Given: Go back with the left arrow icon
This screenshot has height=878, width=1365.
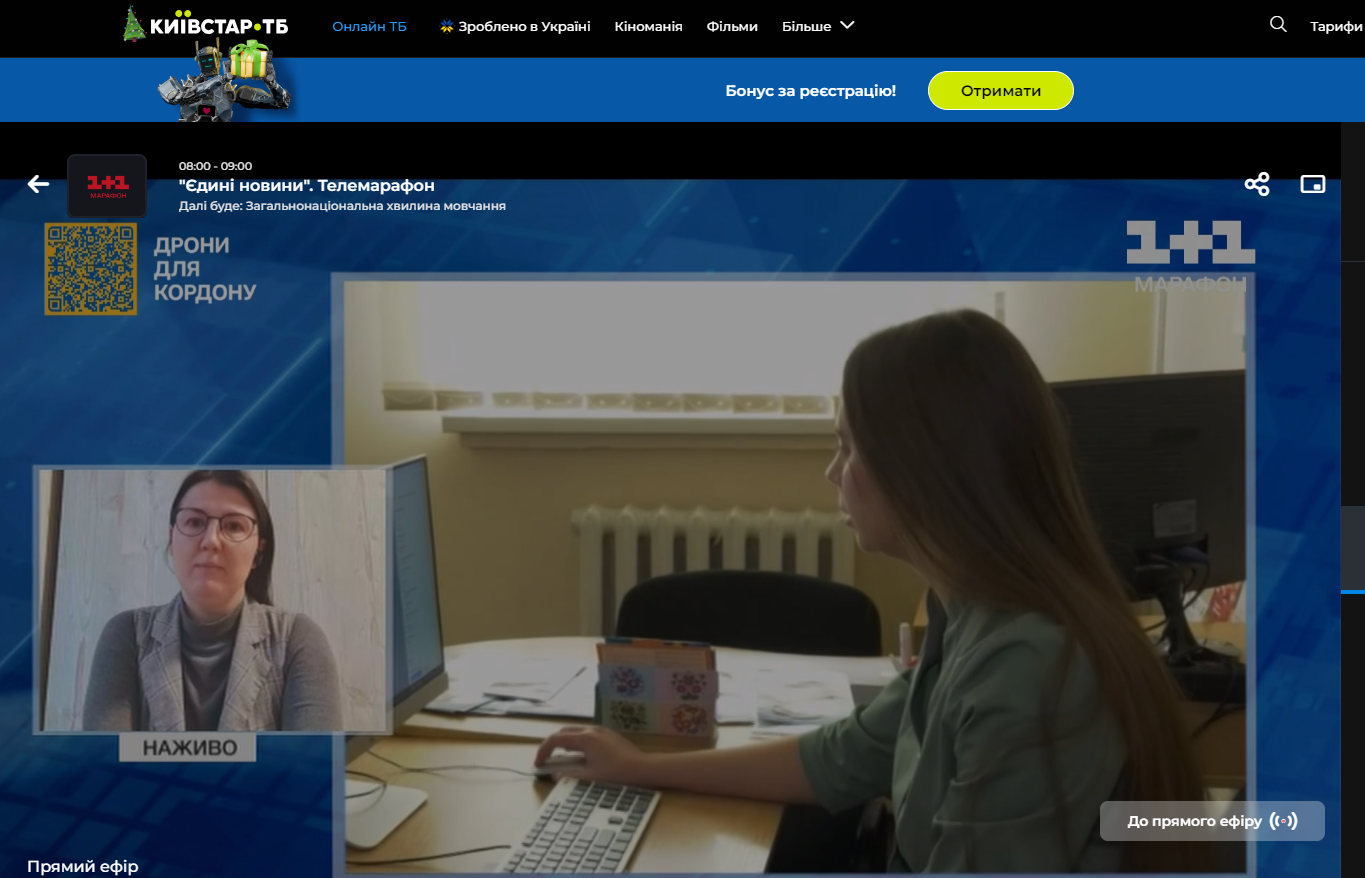Looking at the screenshot, I should tap(38, 184).
